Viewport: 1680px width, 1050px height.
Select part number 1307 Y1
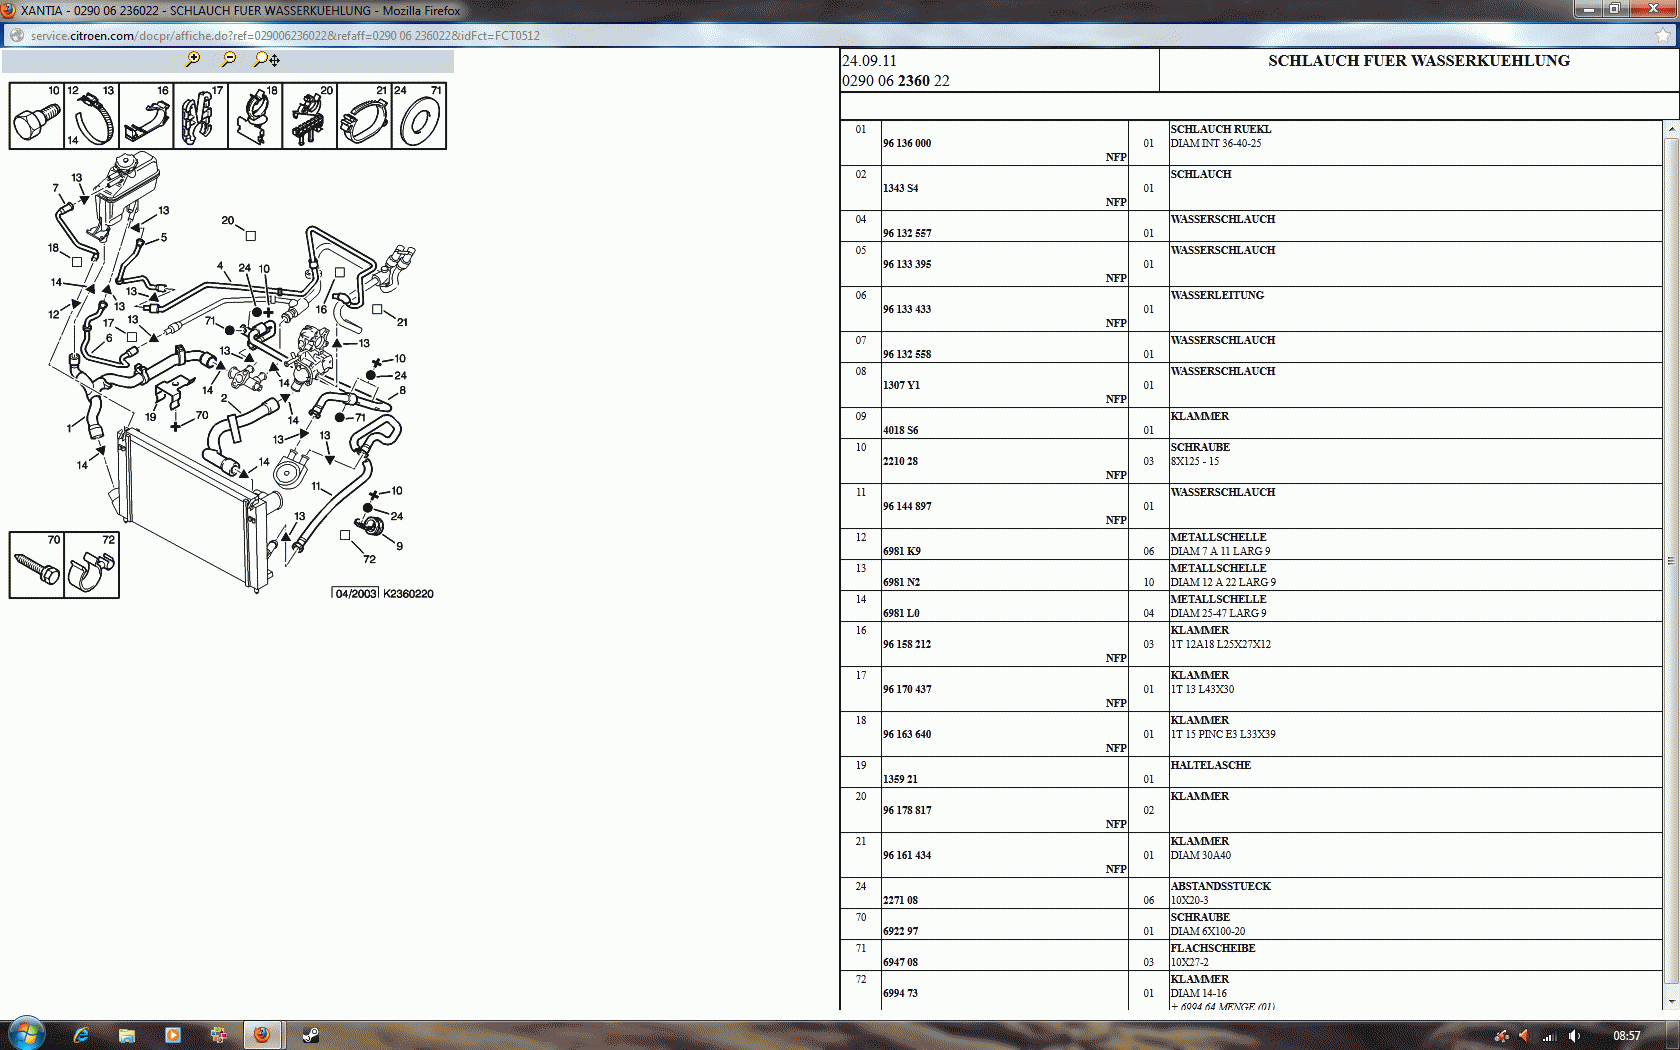901,385
